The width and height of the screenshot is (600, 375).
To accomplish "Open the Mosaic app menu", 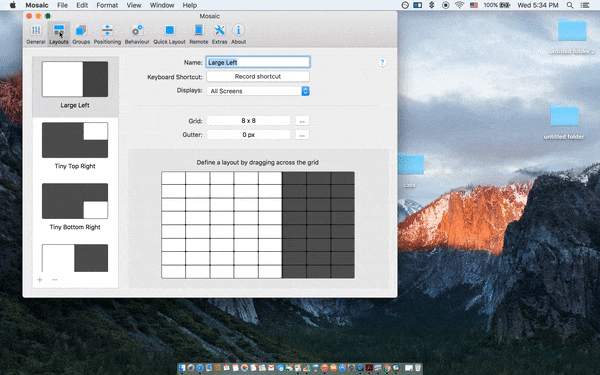I will [x=37, y=5].
